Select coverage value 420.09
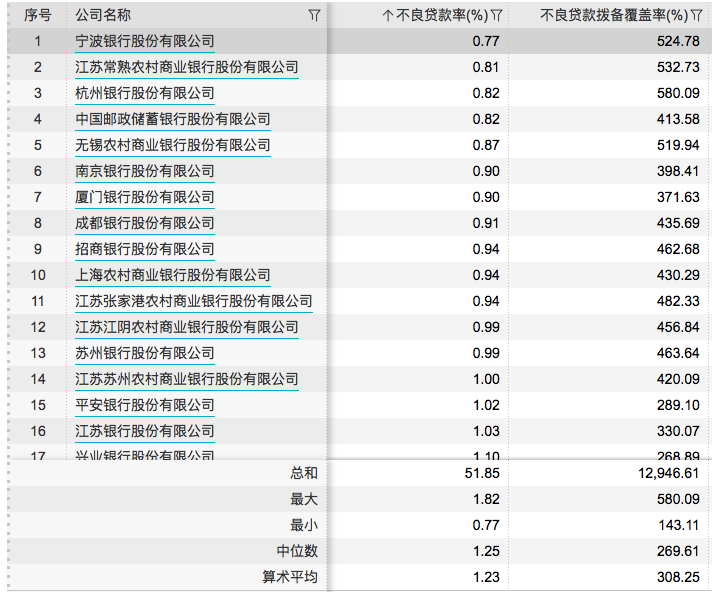This screenshot has height=592, width=712. [x=678, y=379]
